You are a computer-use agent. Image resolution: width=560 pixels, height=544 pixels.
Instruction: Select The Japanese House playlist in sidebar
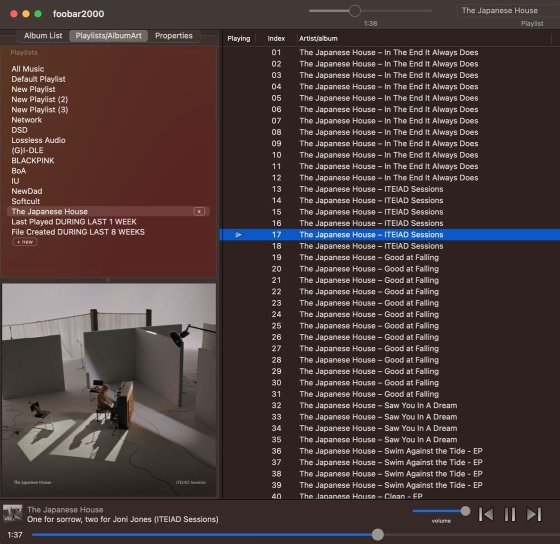[x=108, y=211]
